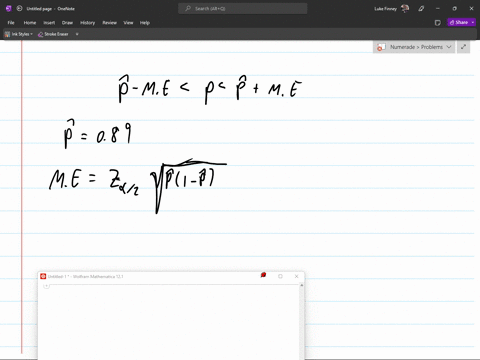Maximize the Mathematica window
480x360 pixels.
click(x=280, y=276)
